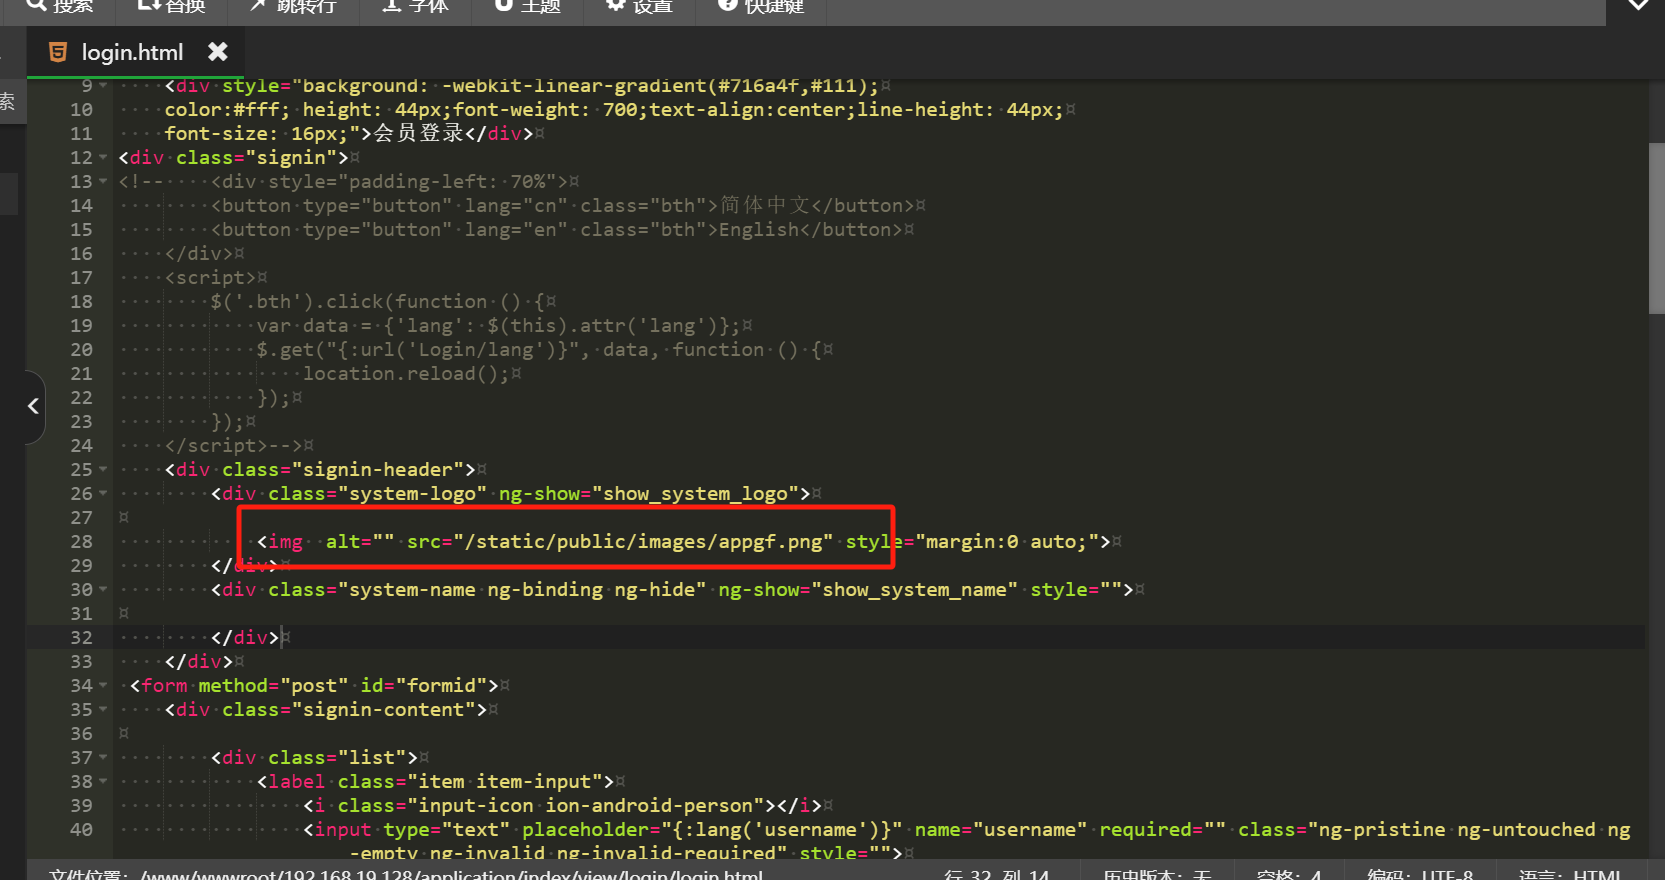
Task: Click the "show_system_name" attribute value
Action: pyautogui.click(x=914, y=590)
